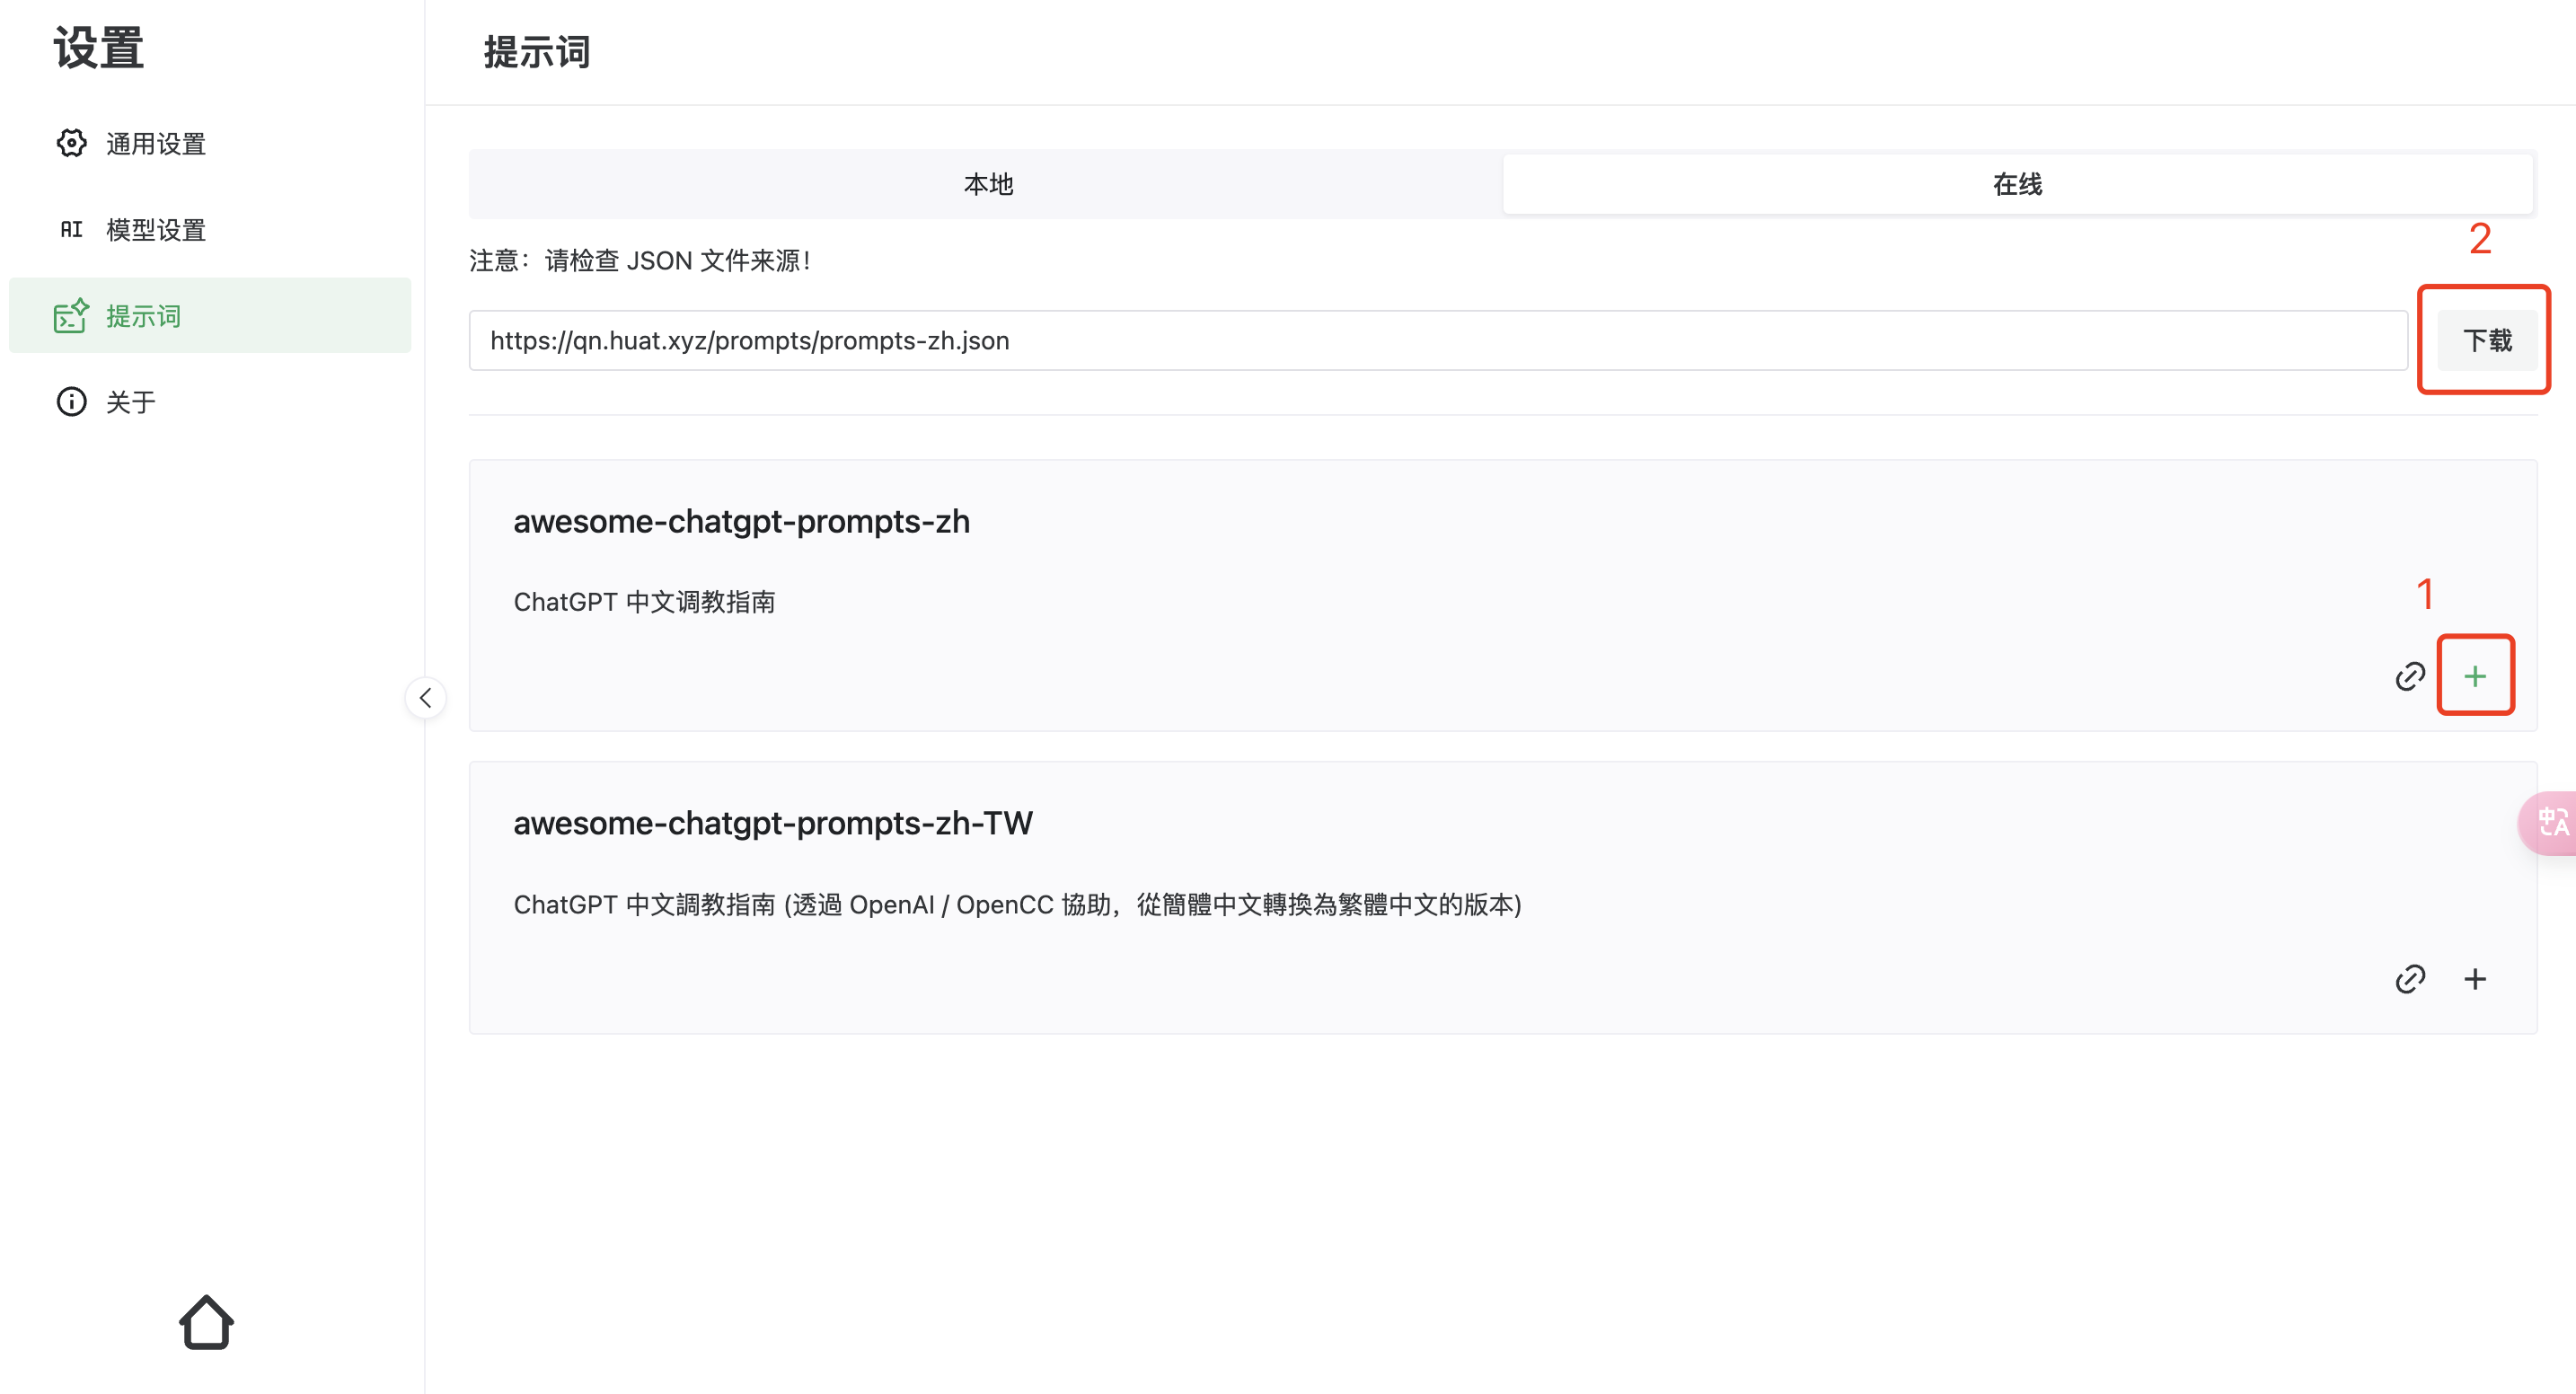The height and width of the screenshot is (1394, 2576).
Task: Click awesome-chatgpt-prompts-zh card title
Action: pyautogui.click(x=741, y=522)
